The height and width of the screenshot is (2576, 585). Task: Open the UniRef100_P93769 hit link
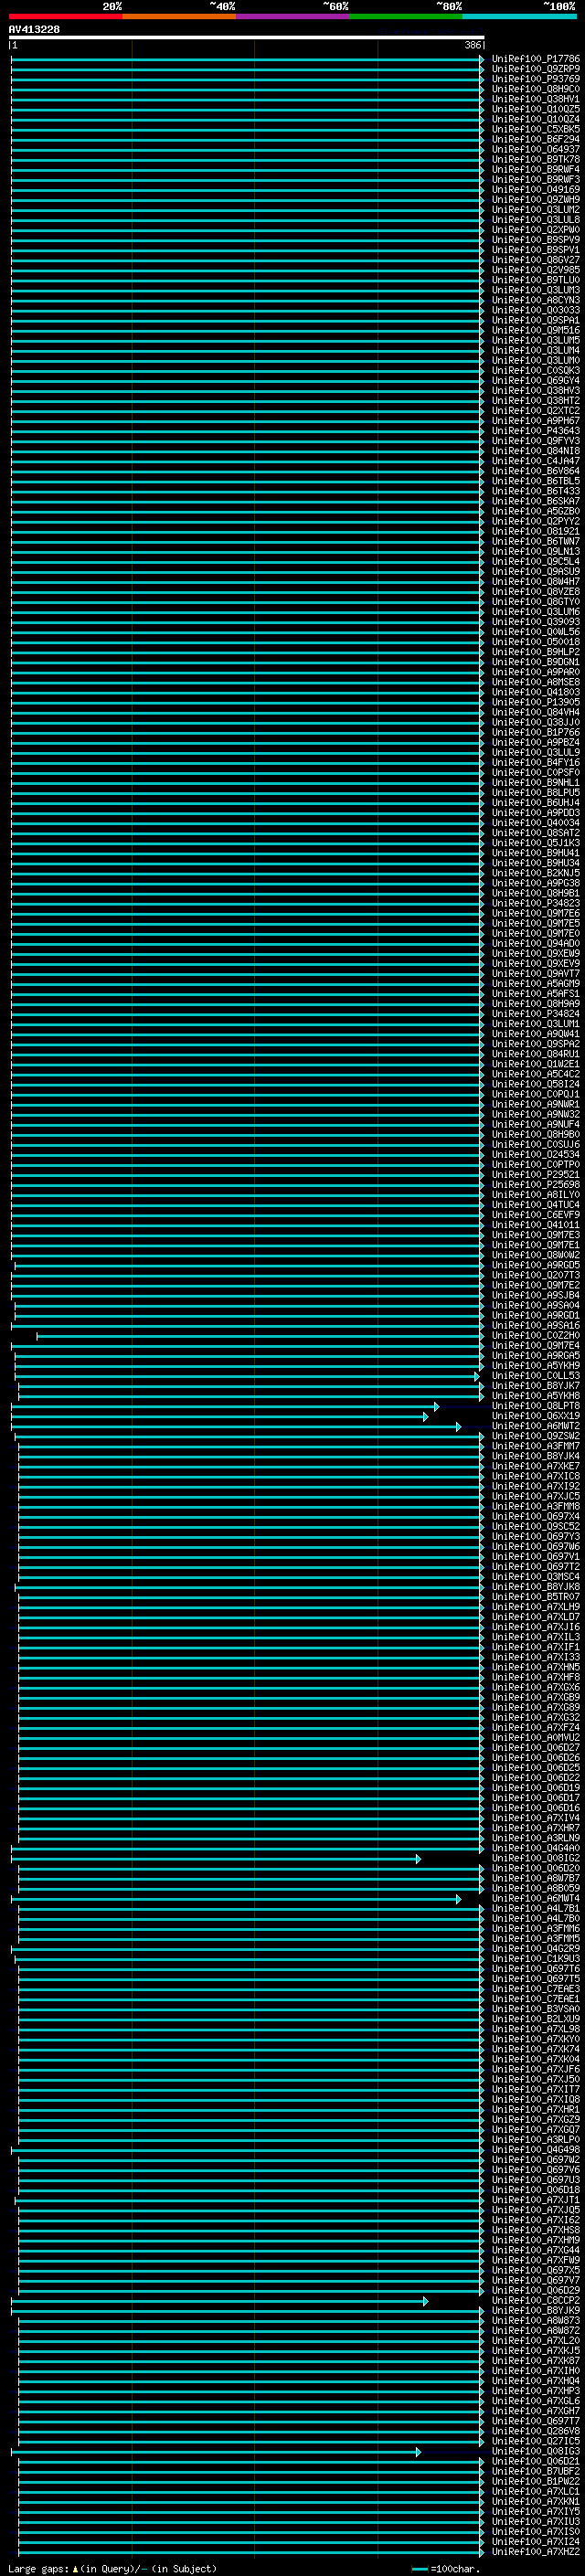pos(535,79)
